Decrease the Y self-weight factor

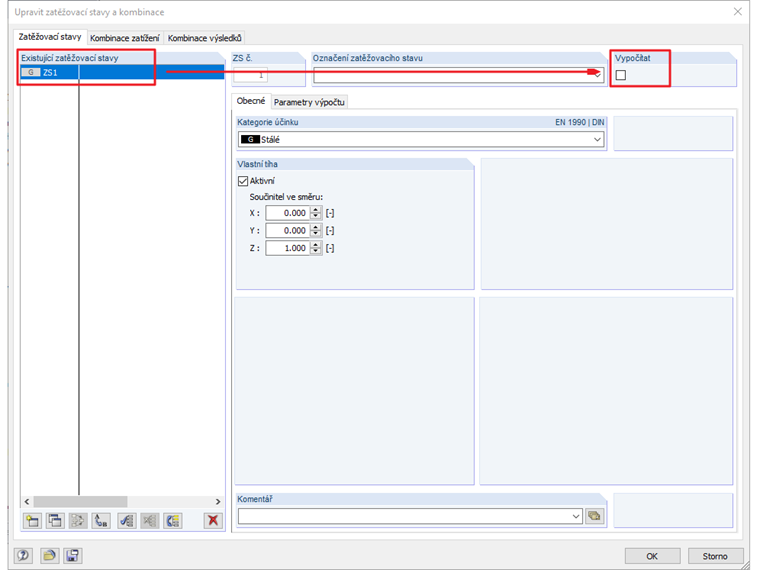316,234
